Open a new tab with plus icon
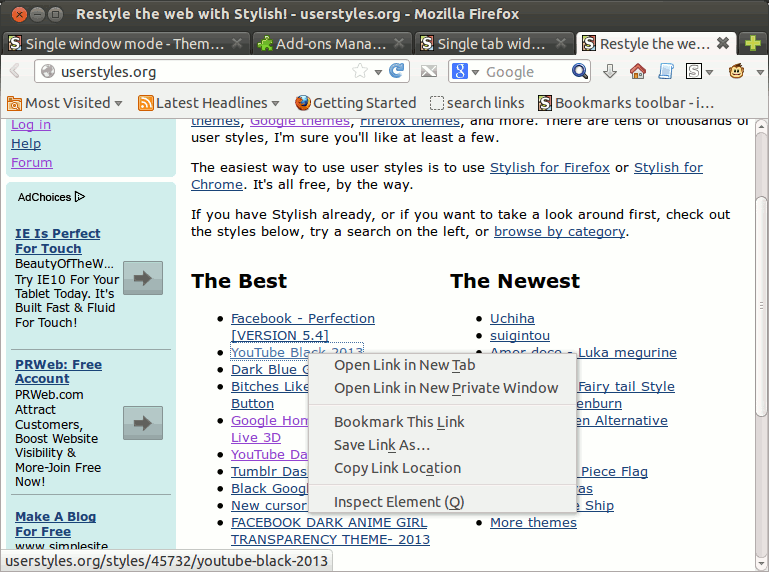The width and height of the screenshot is (769, 572). pyautogui.click(x=753, y=44)
